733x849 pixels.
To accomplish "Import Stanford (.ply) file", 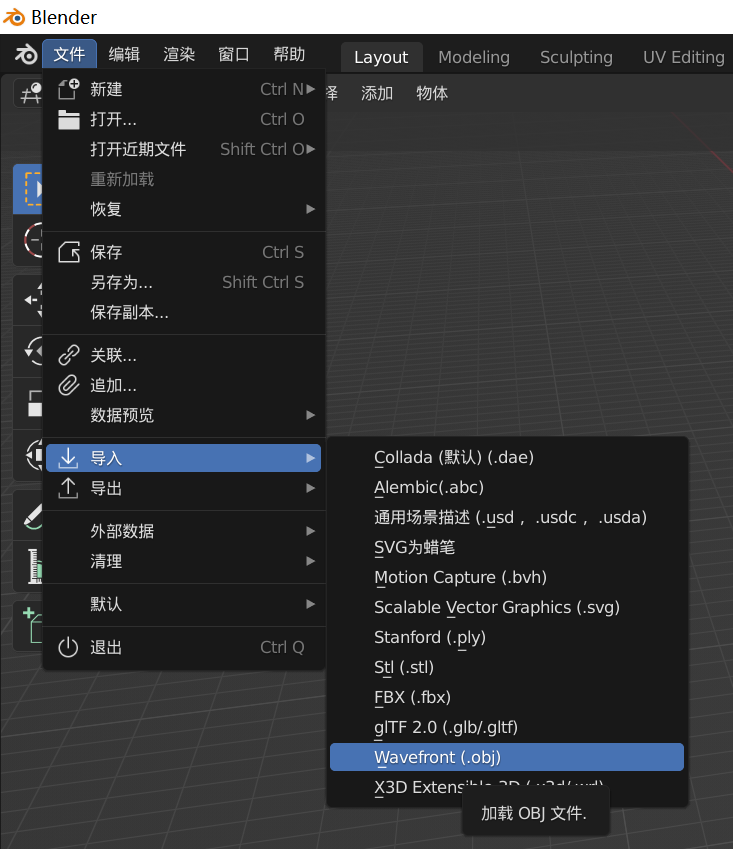I will 507,637.
